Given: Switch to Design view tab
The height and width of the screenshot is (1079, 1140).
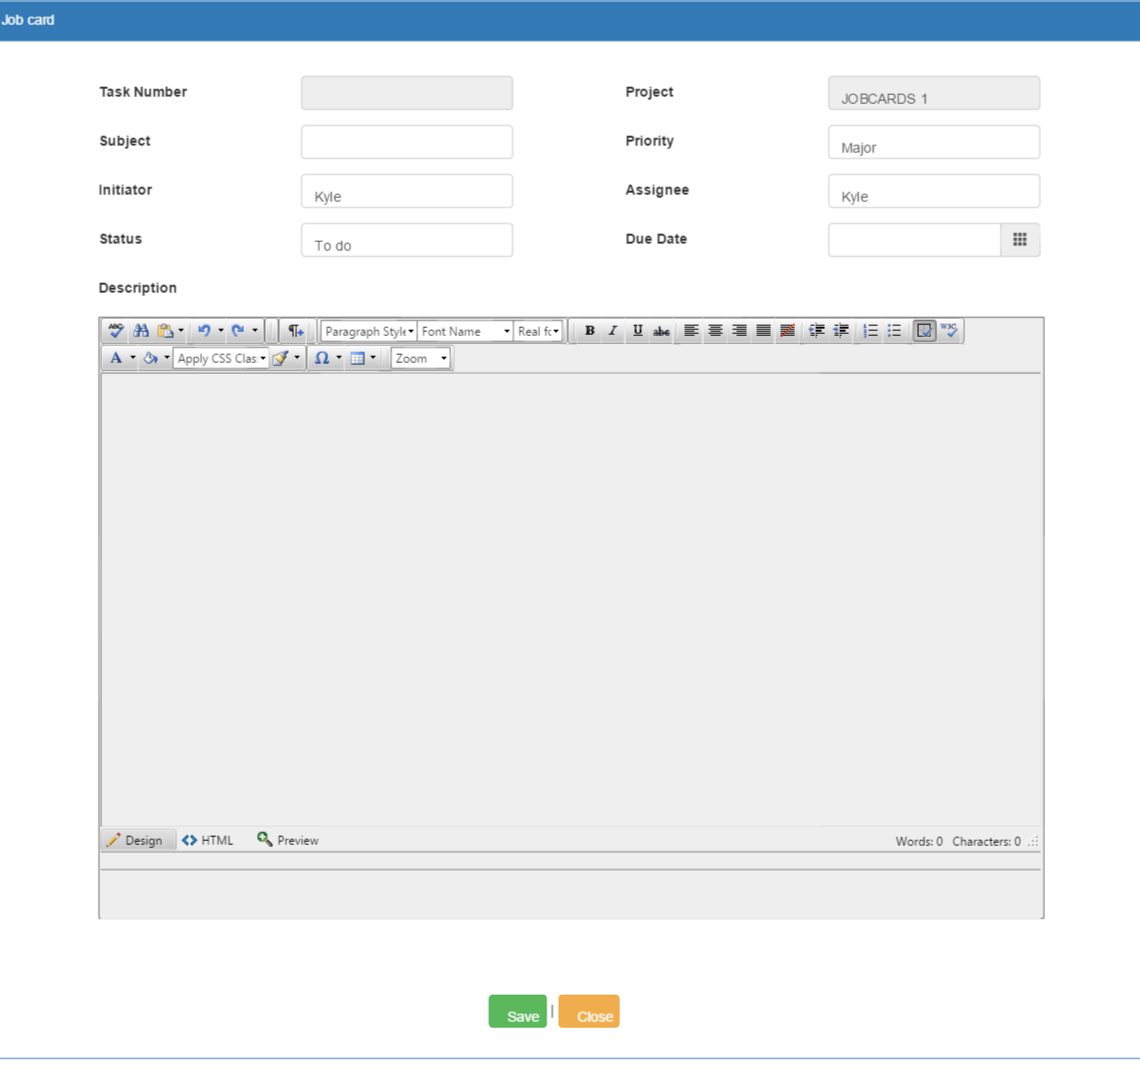Looking at the screenshot, I should pyautogui.click(x=137, y=841).
